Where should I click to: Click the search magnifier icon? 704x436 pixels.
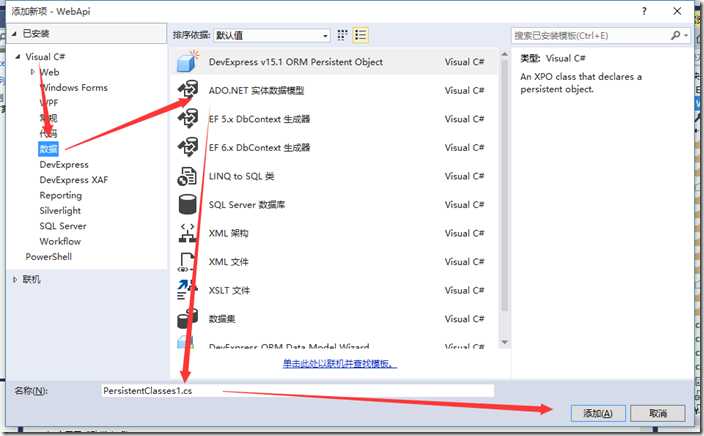click(x=675, y=35)
